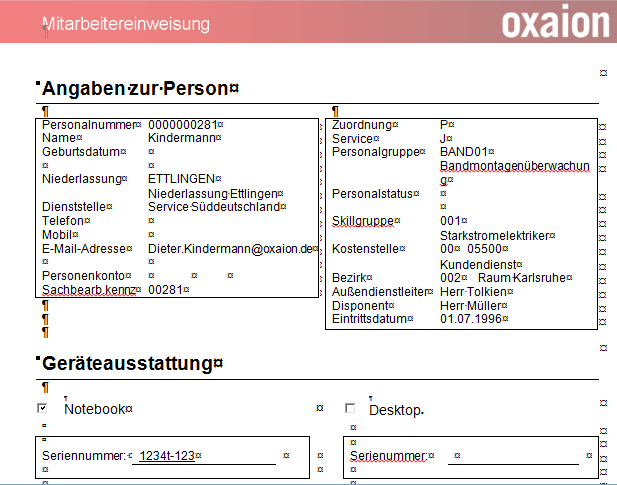Click the empty Desktop Seriennummer field

[x=513, y=456]
